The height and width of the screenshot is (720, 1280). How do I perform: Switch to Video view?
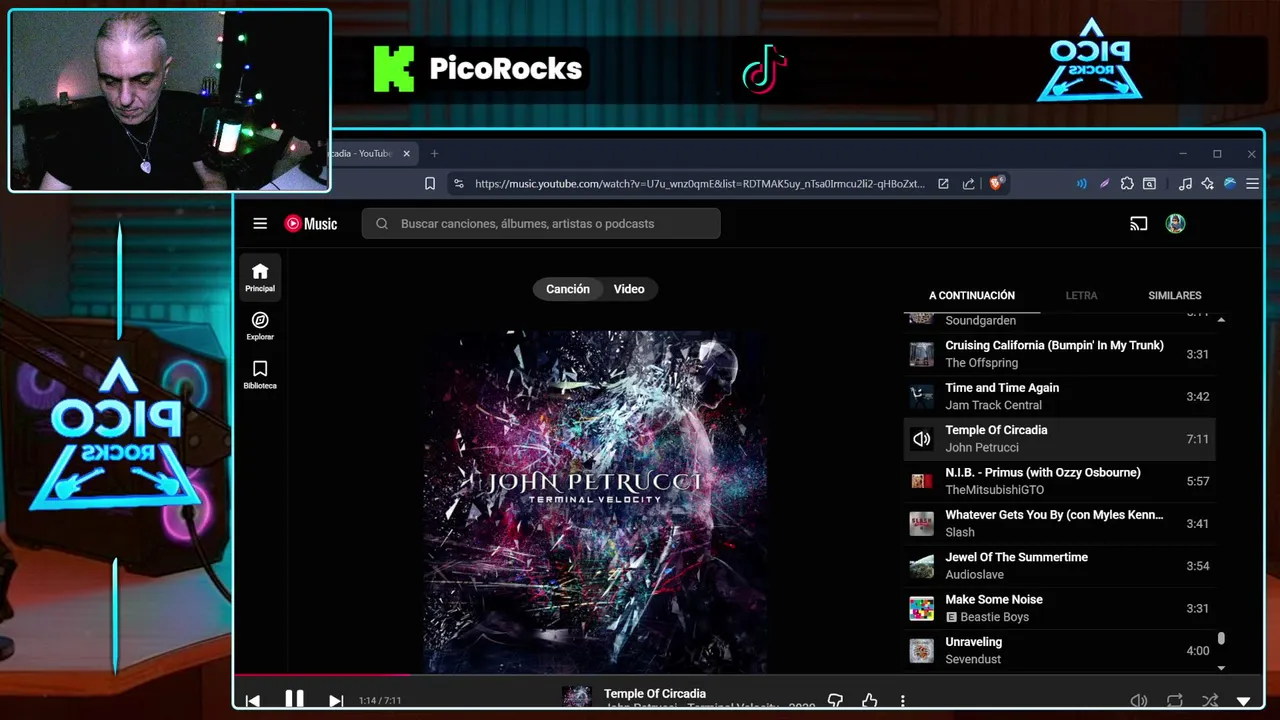(x=629, y=289)
